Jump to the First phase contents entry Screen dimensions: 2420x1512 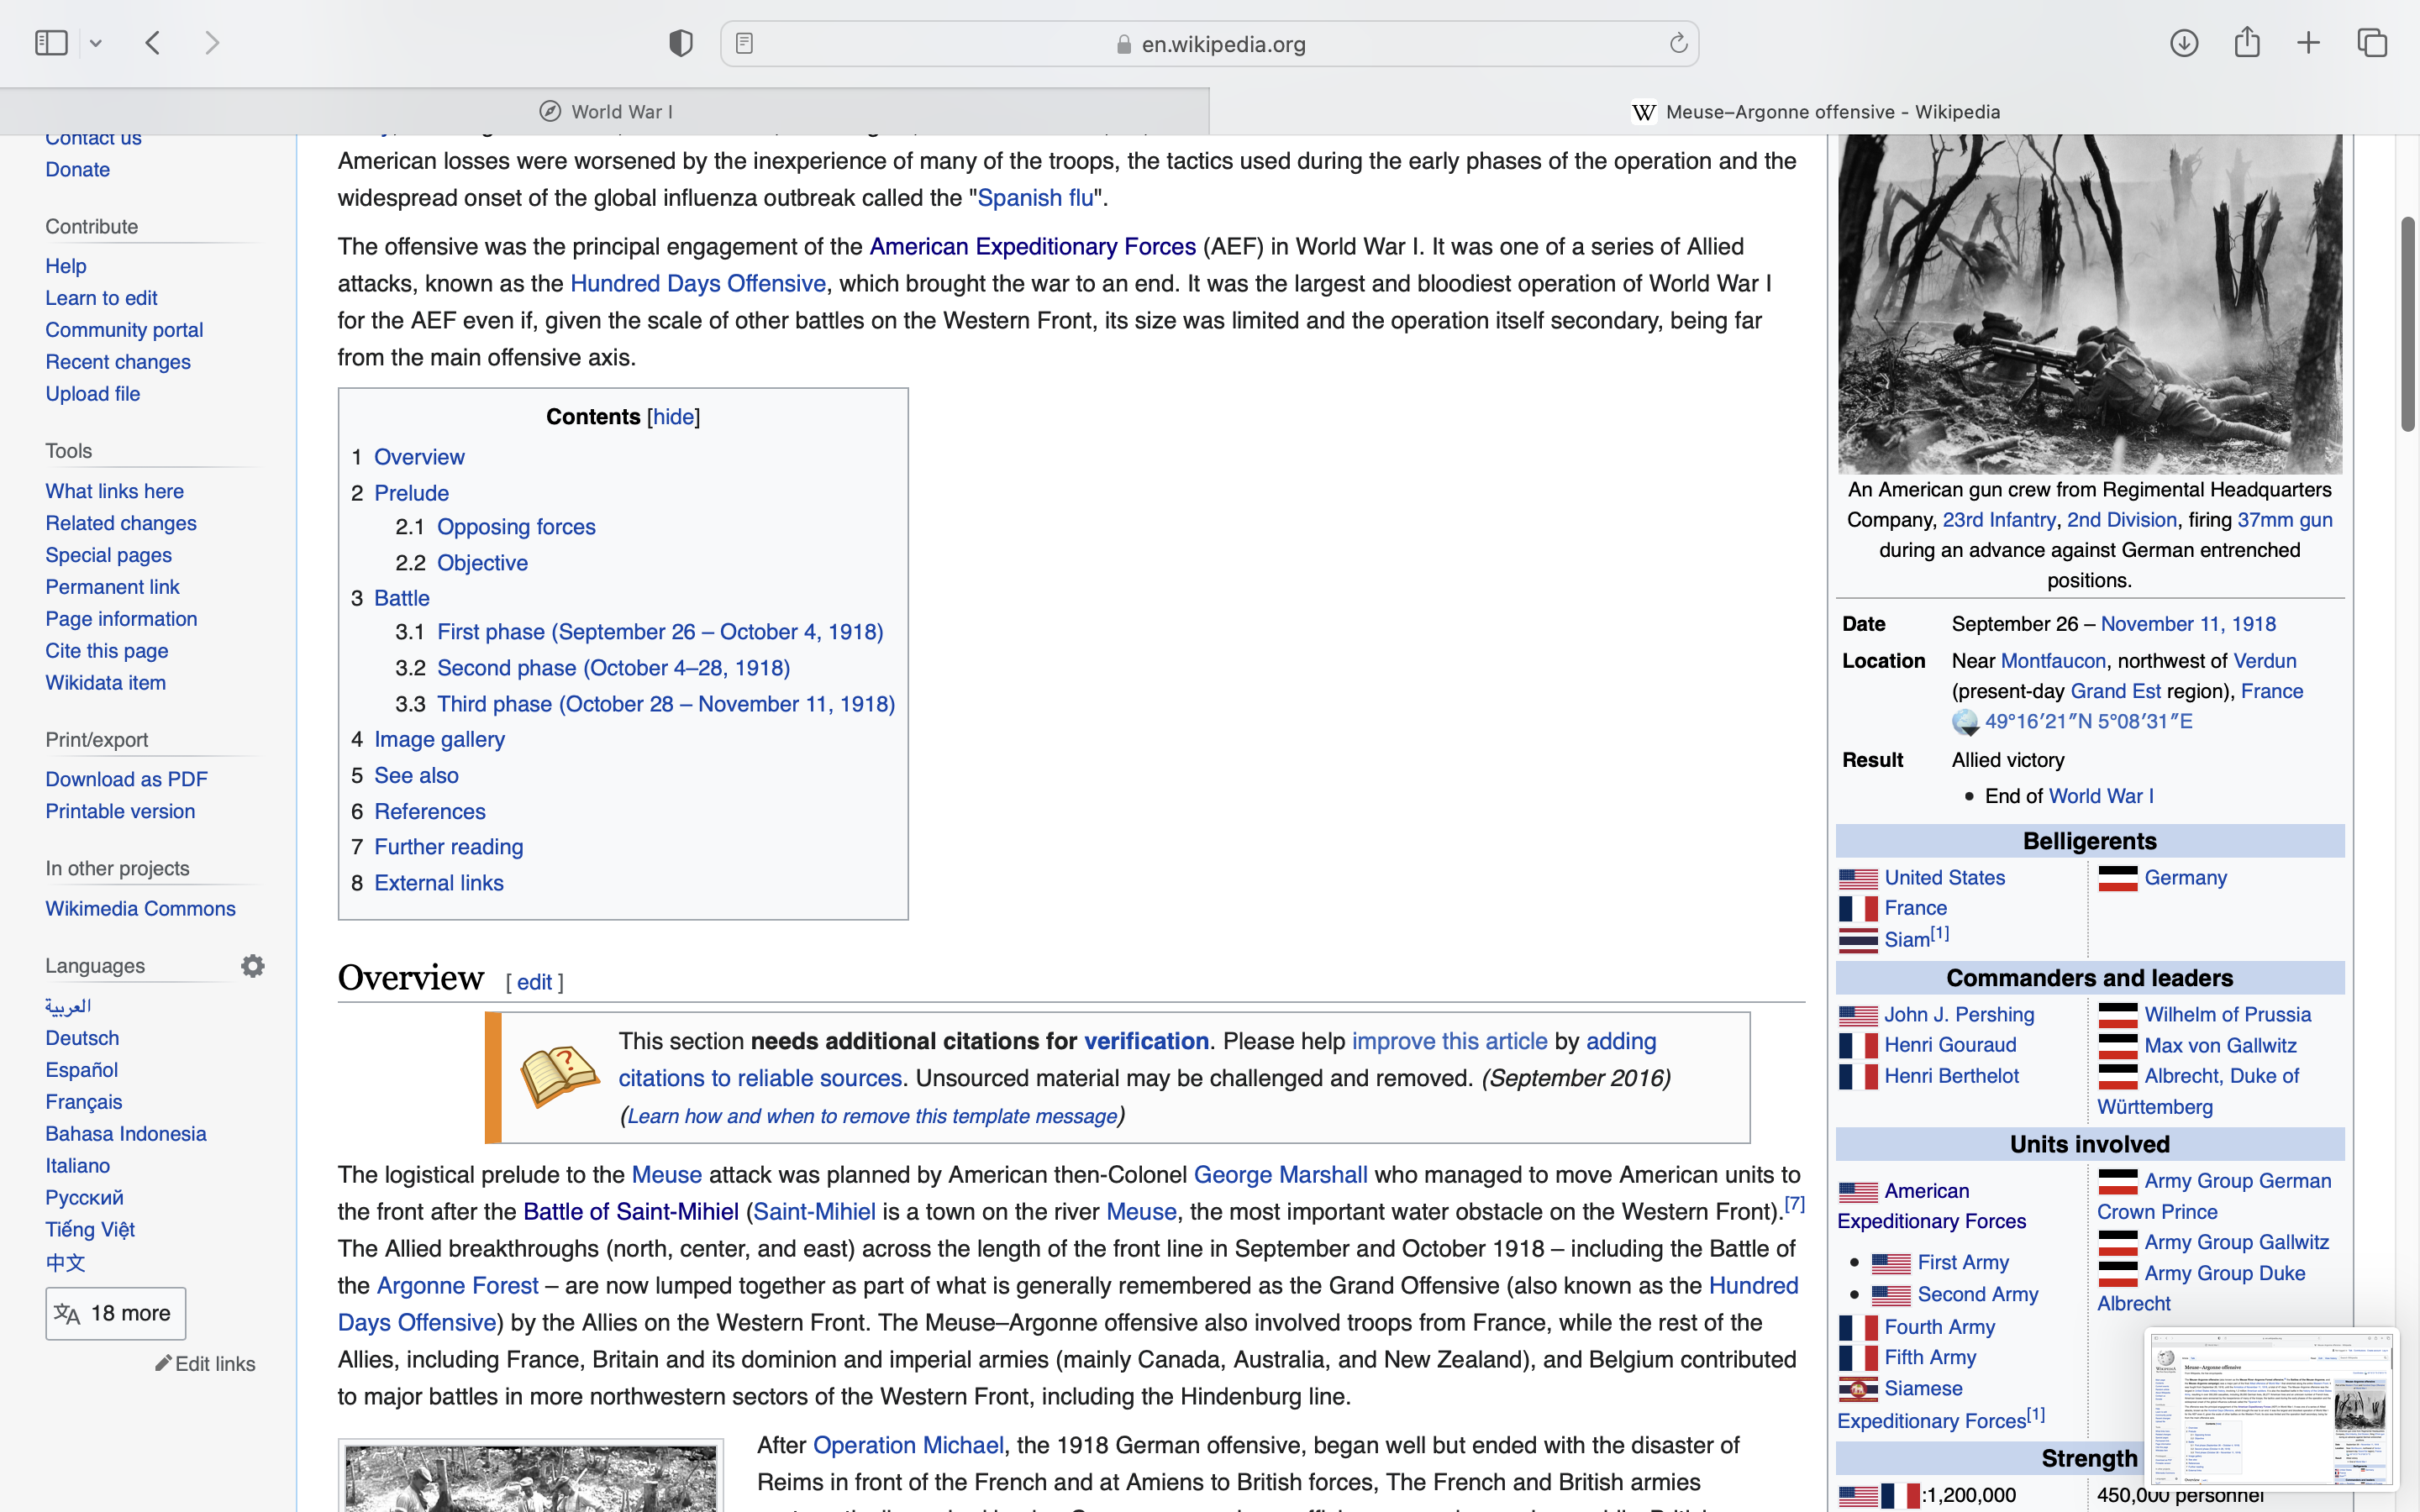pos(659,632)
